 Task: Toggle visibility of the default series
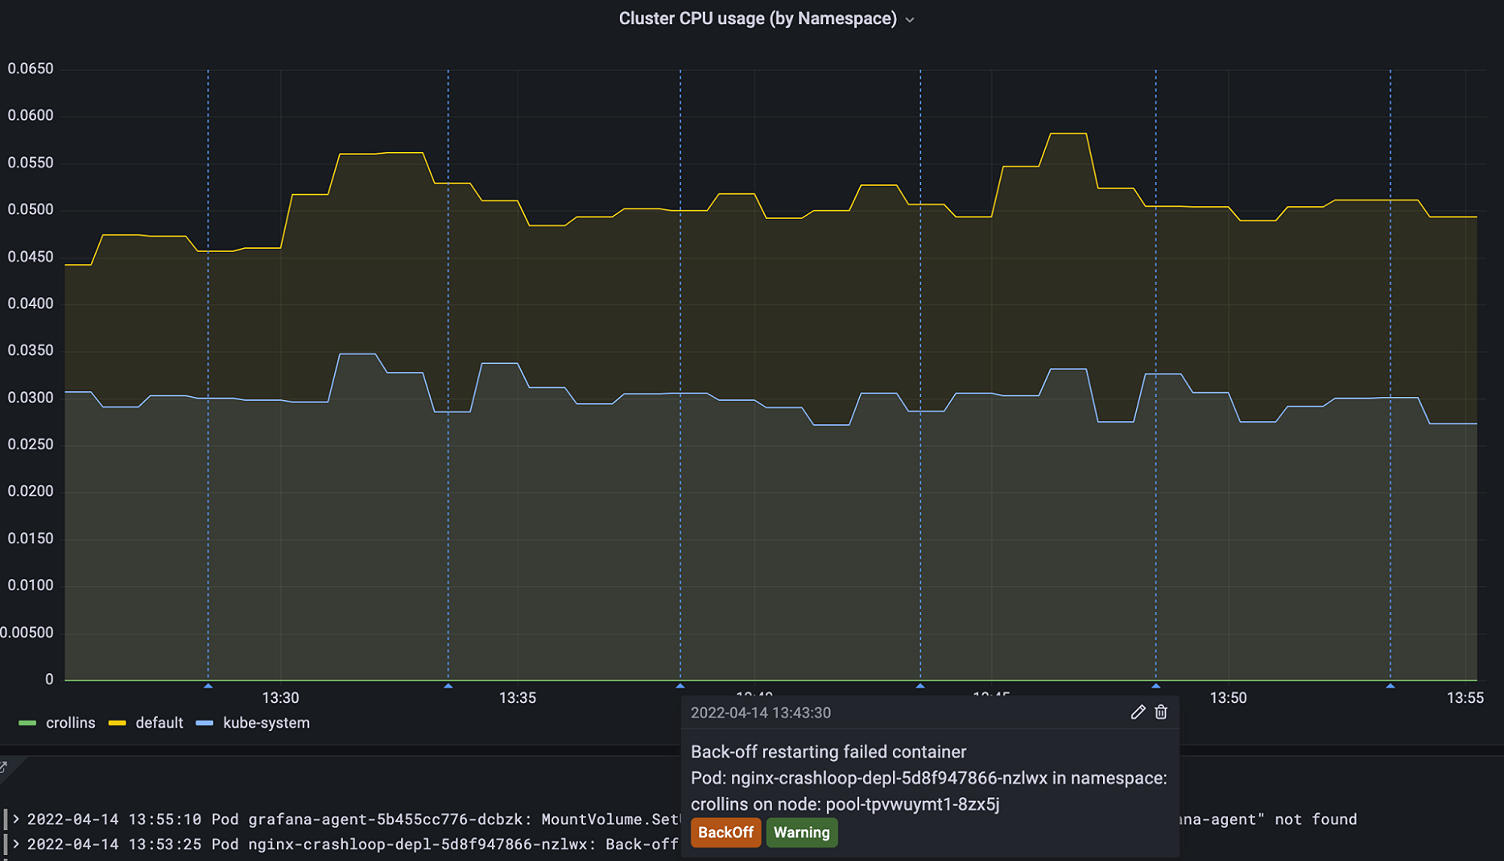(x=159, y=722)
